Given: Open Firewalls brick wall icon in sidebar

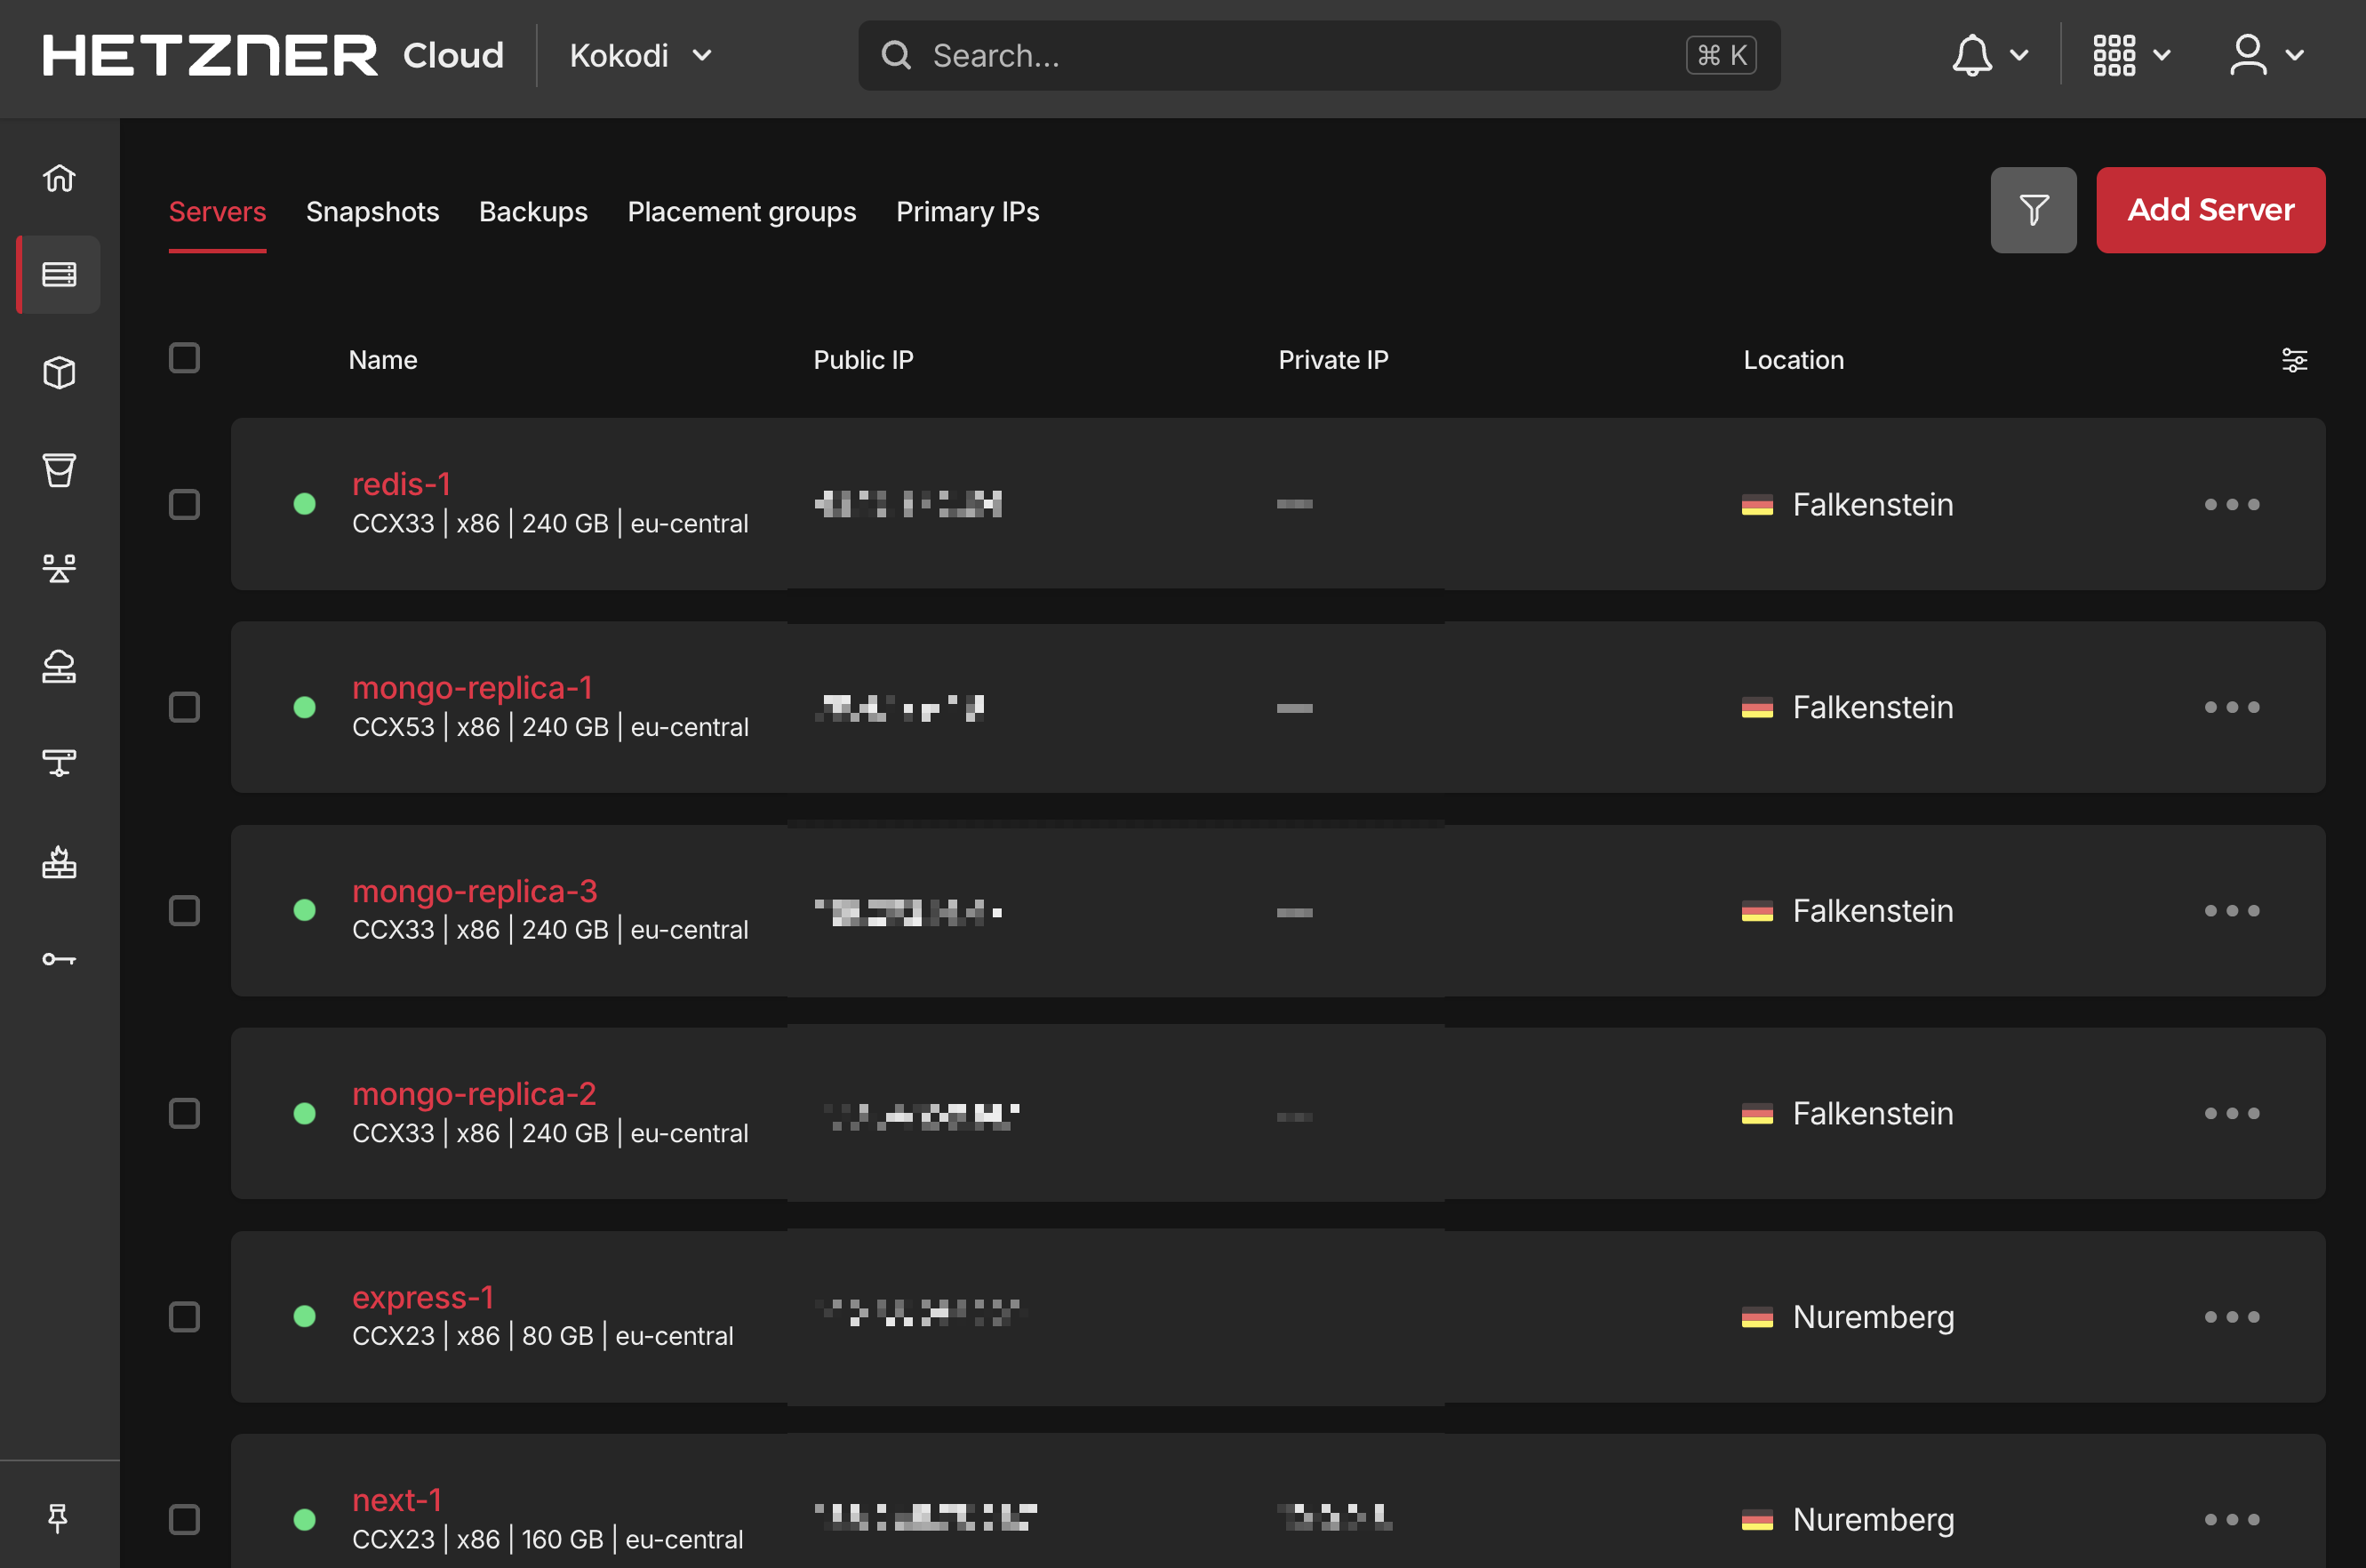Looking at the screenshot, I should click(x=59, y=862).
